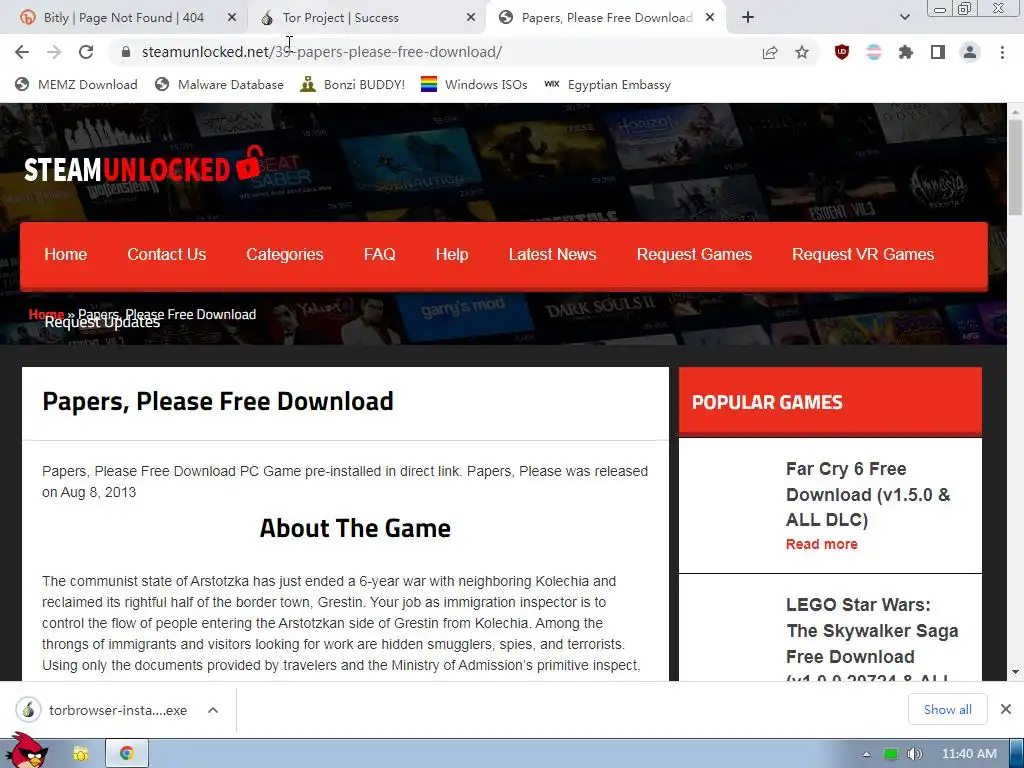The width and height of the screenshot is (1024, 768).
Task: Open FAQ in site menu
Action: 379,255
